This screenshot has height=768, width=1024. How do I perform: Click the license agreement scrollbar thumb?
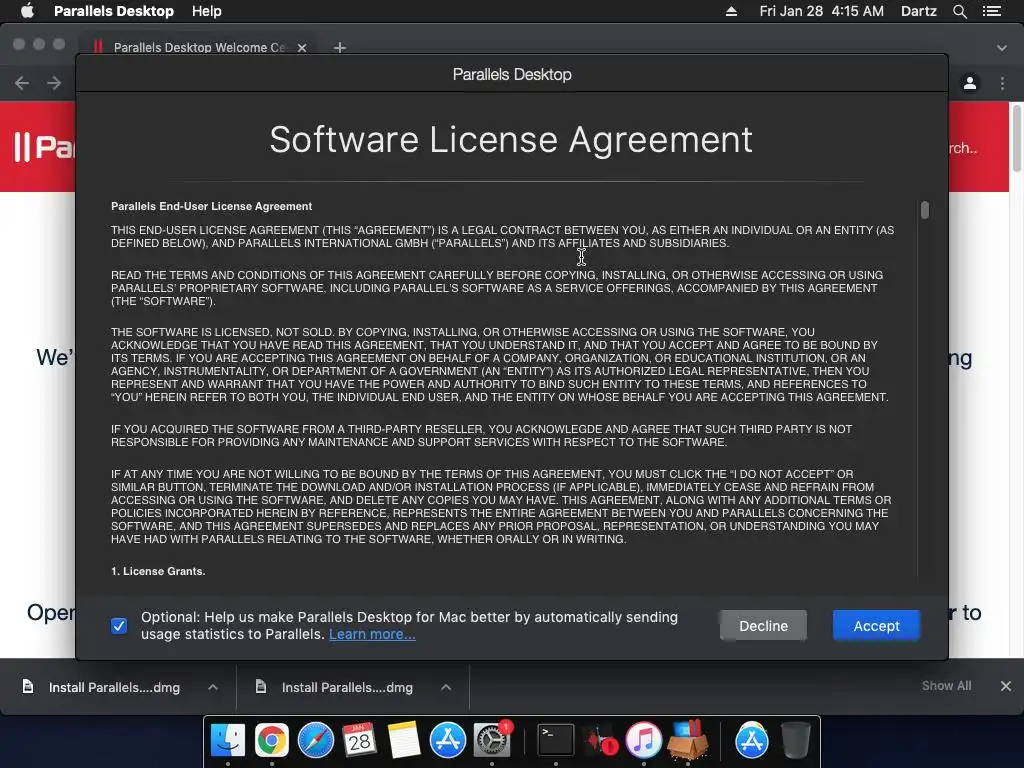coord(925,210)
